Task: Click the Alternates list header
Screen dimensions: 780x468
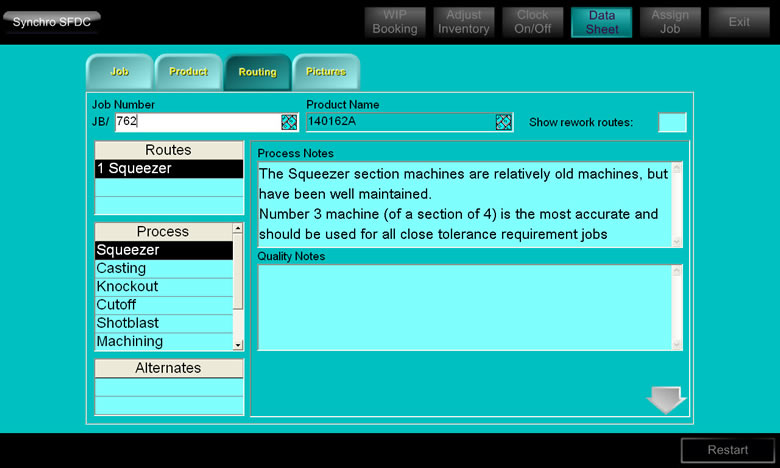Action: coord(169,368)
